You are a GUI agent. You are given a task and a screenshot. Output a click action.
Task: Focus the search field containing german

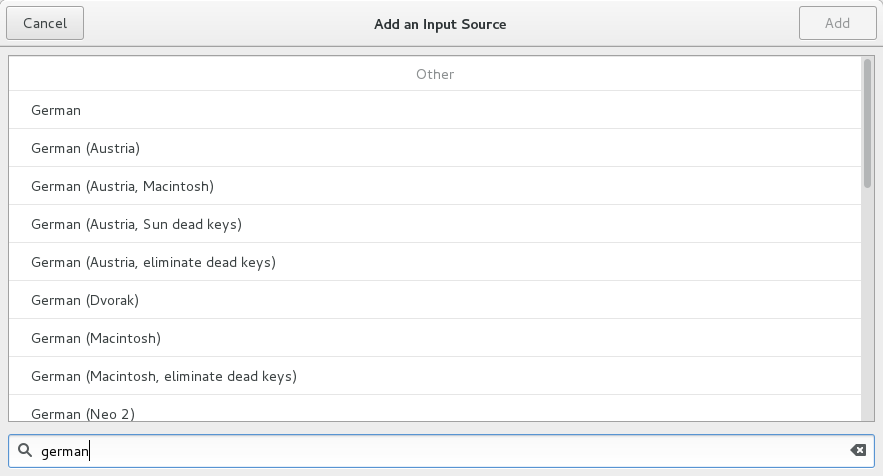pyautogui.click(x=441, y=451)
